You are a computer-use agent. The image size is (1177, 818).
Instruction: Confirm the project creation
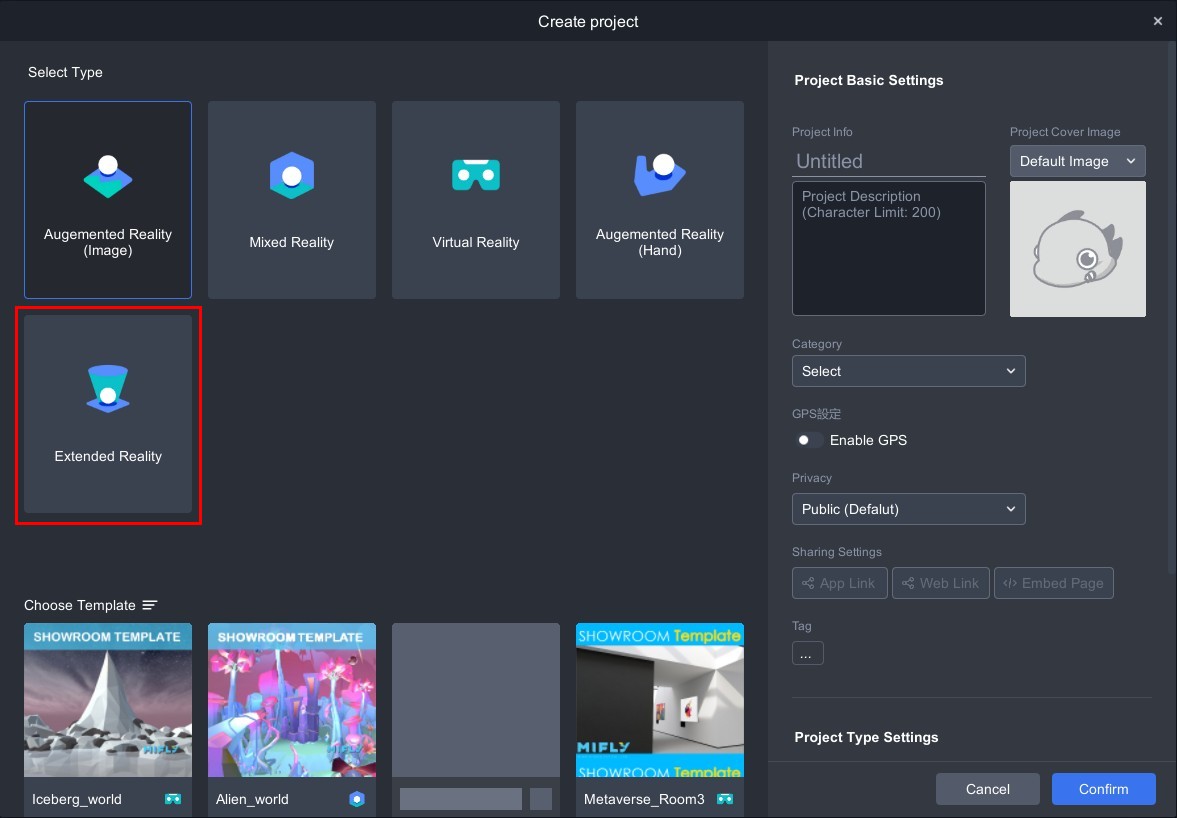(x=1103, y=789)
